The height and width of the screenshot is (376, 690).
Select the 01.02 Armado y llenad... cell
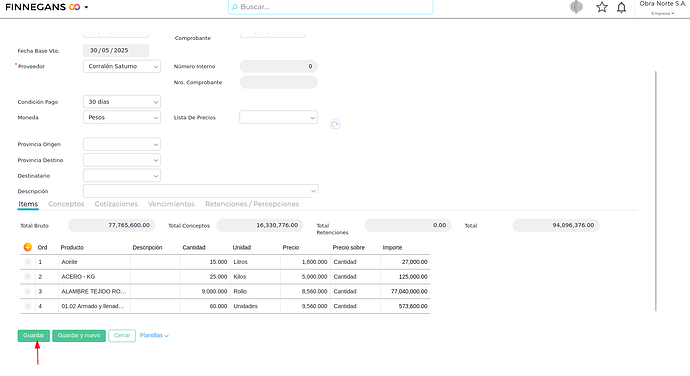[x=95, y=306]
